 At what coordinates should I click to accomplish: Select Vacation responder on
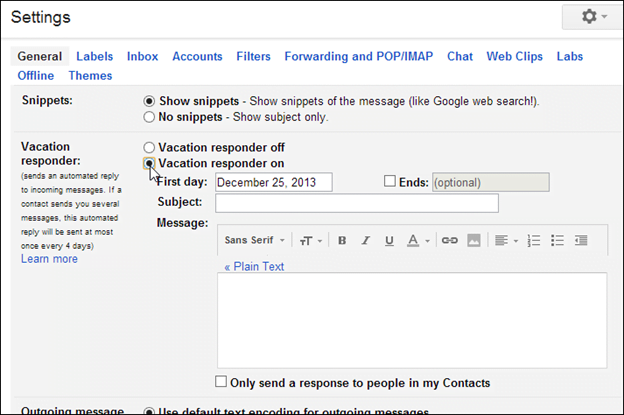(149, 164)
